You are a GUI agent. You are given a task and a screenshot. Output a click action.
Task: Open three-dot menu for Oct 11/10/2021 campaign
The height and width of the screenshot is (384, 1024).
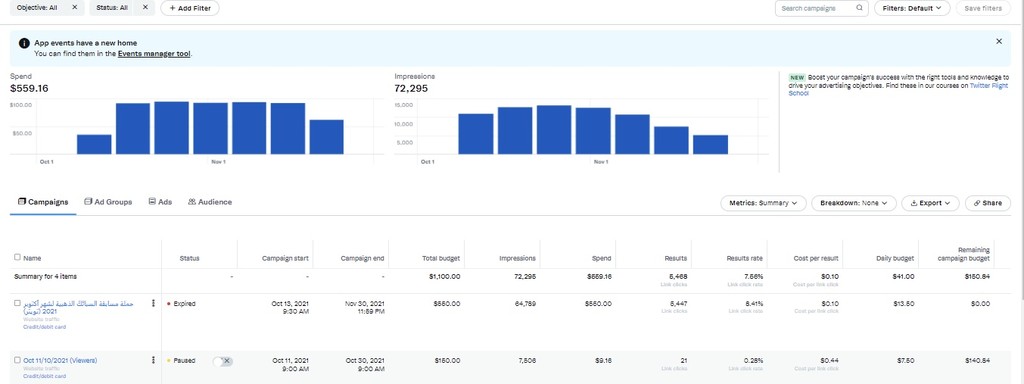click(x=153, y=360)
